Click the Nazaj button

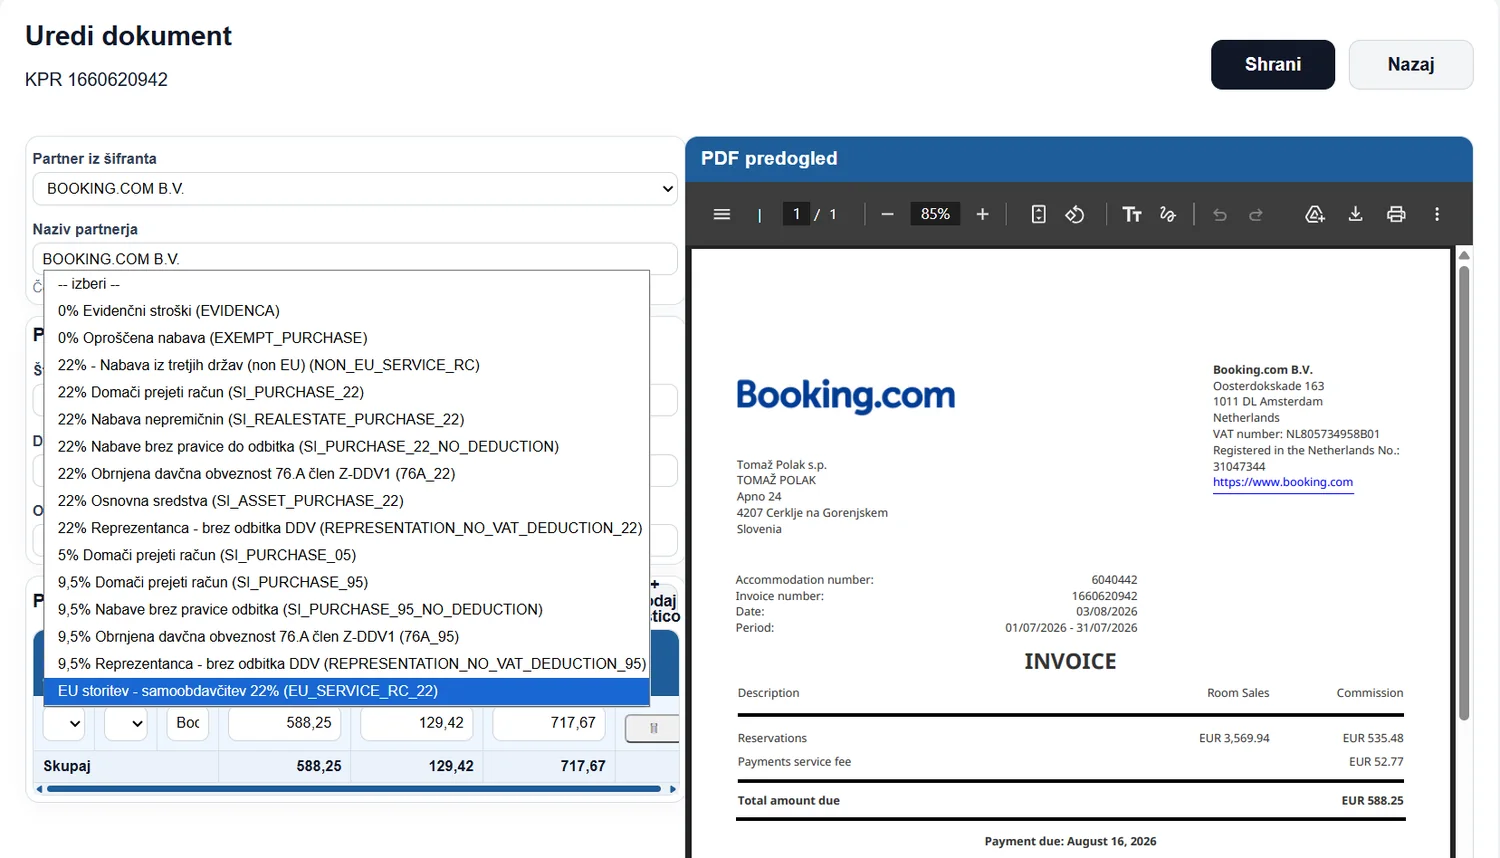click(x=1411, y=65)
